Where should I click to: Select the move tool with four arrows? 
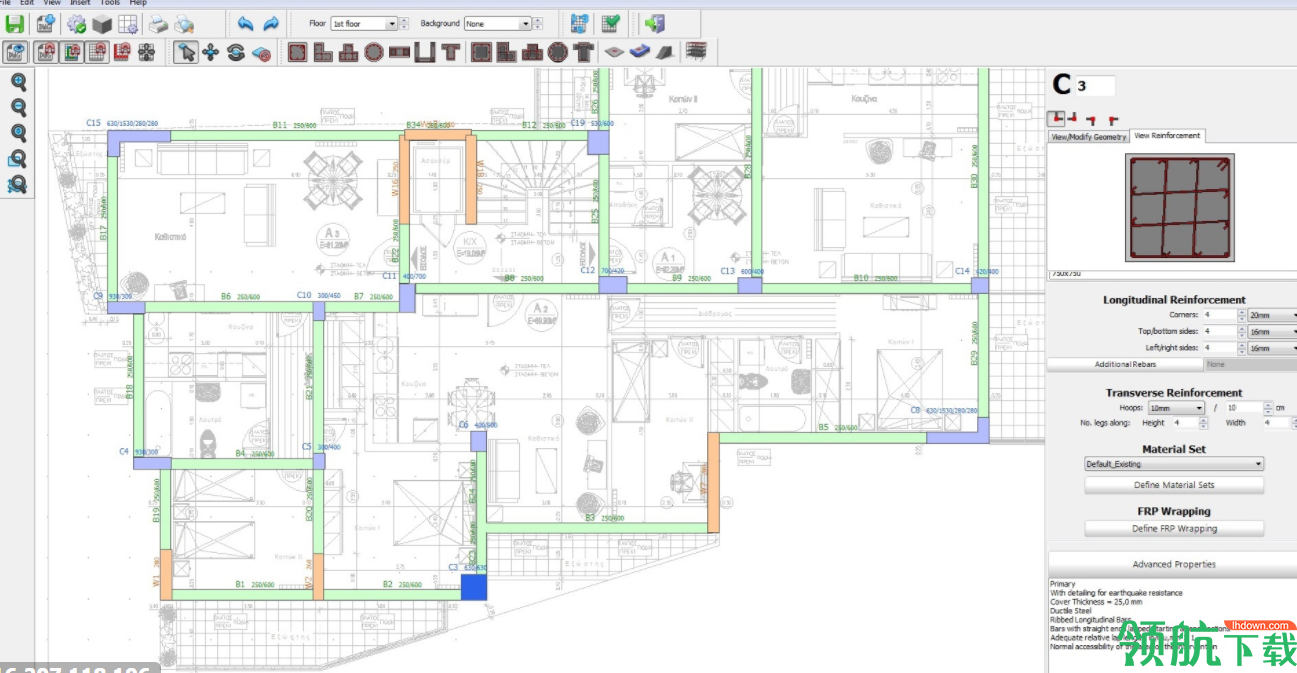click(x=210, y=52)
